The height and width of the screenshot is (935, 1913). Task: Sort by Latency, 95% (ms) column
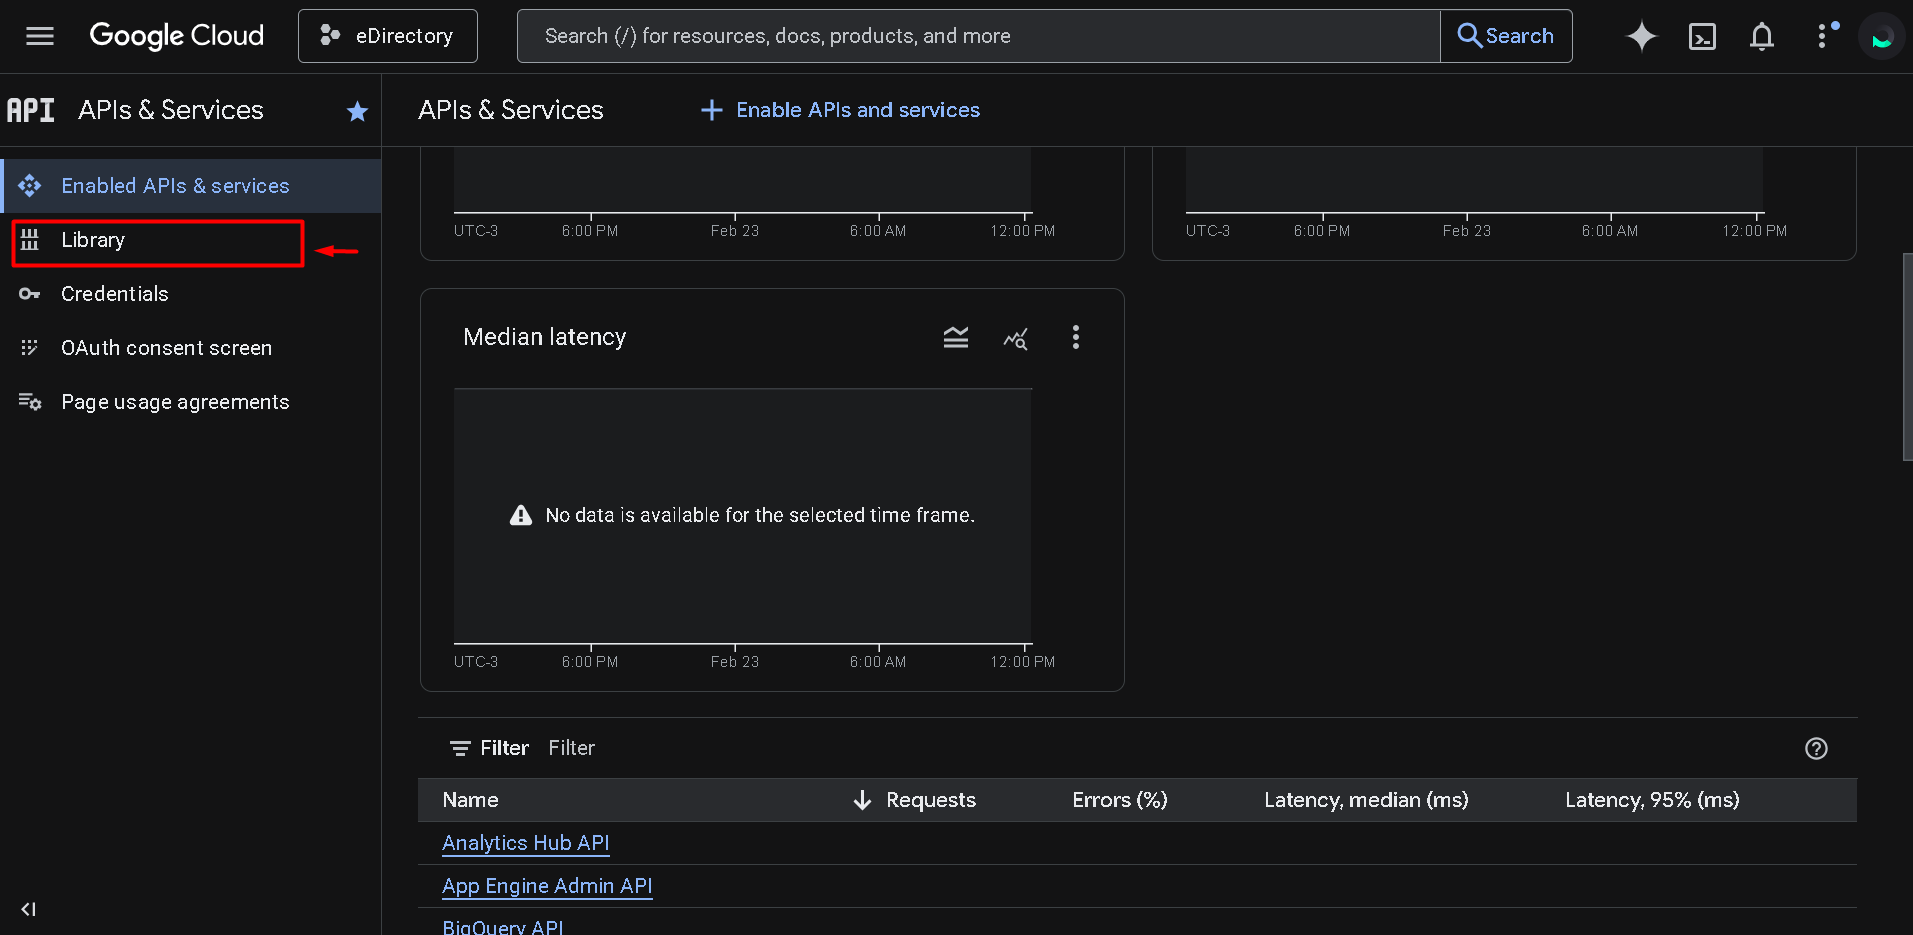tap(1652, 800)
